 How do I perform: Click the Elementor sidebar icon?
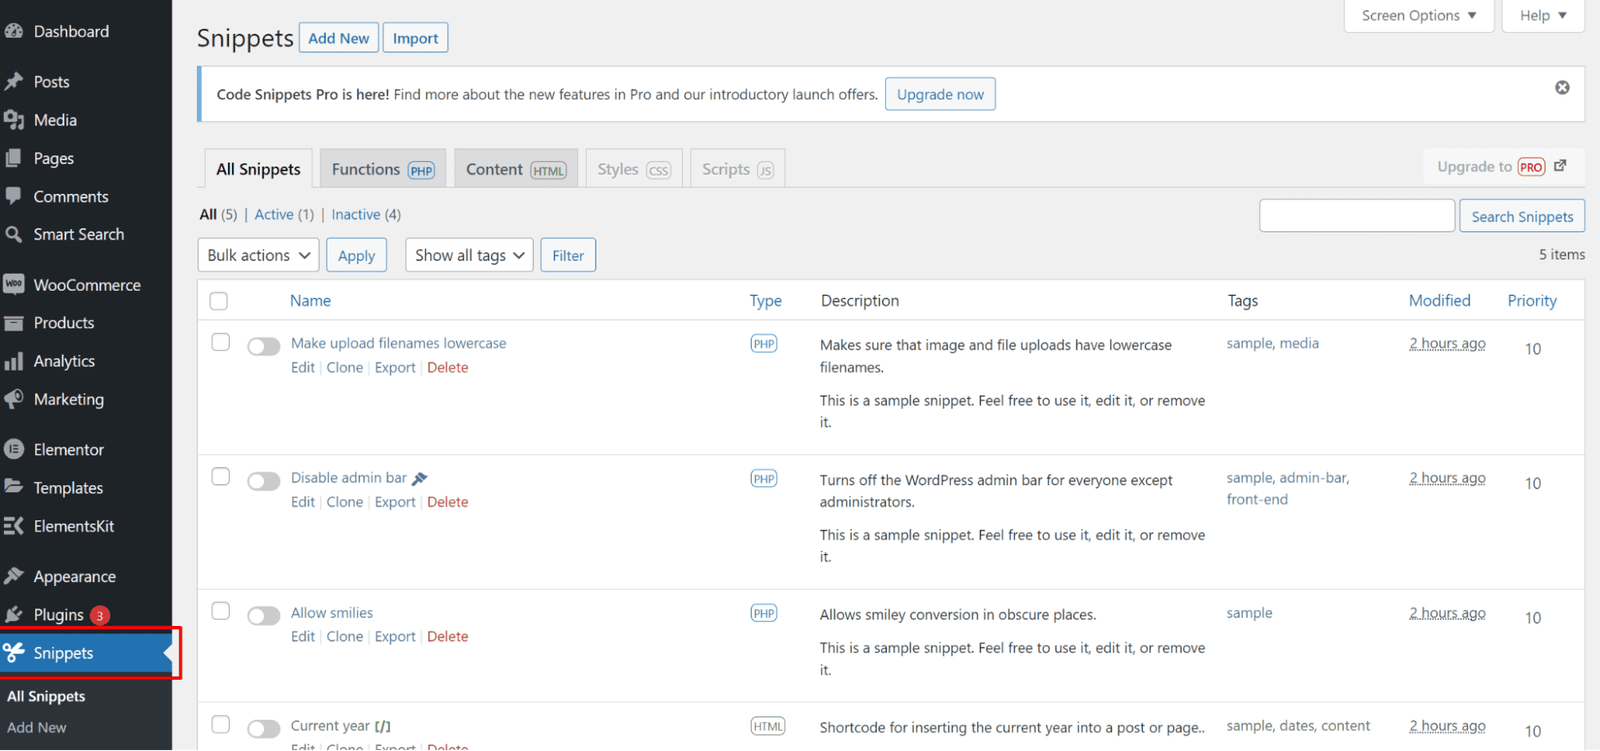(x=14, y=449)
